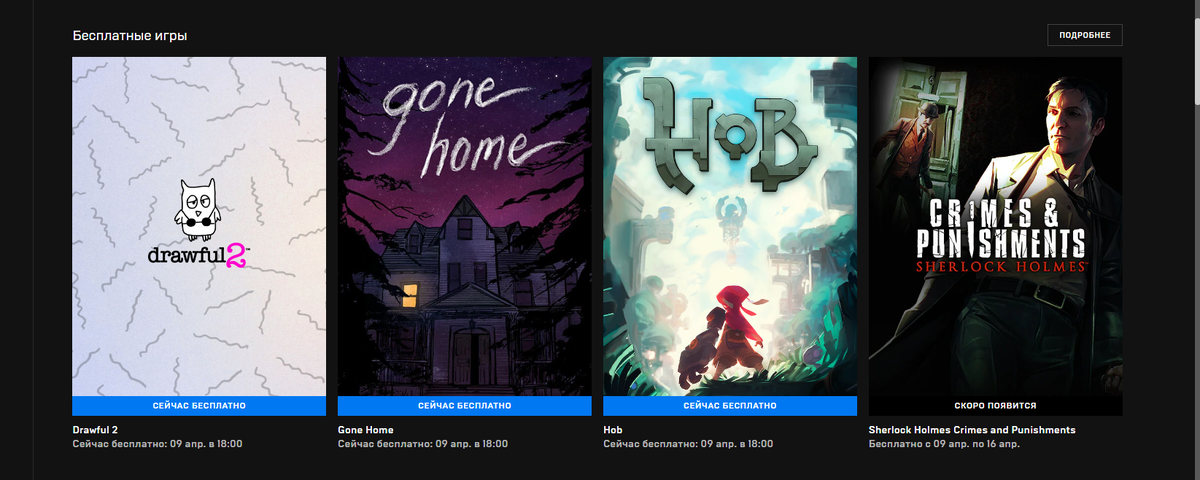Click the Бесплатные игры section heading

(x=130, y=36)
